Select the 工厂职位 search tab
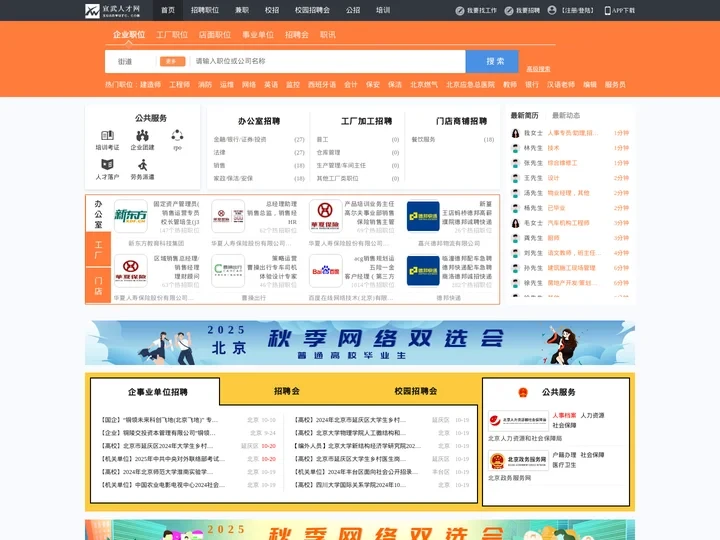 pos(172,34)
